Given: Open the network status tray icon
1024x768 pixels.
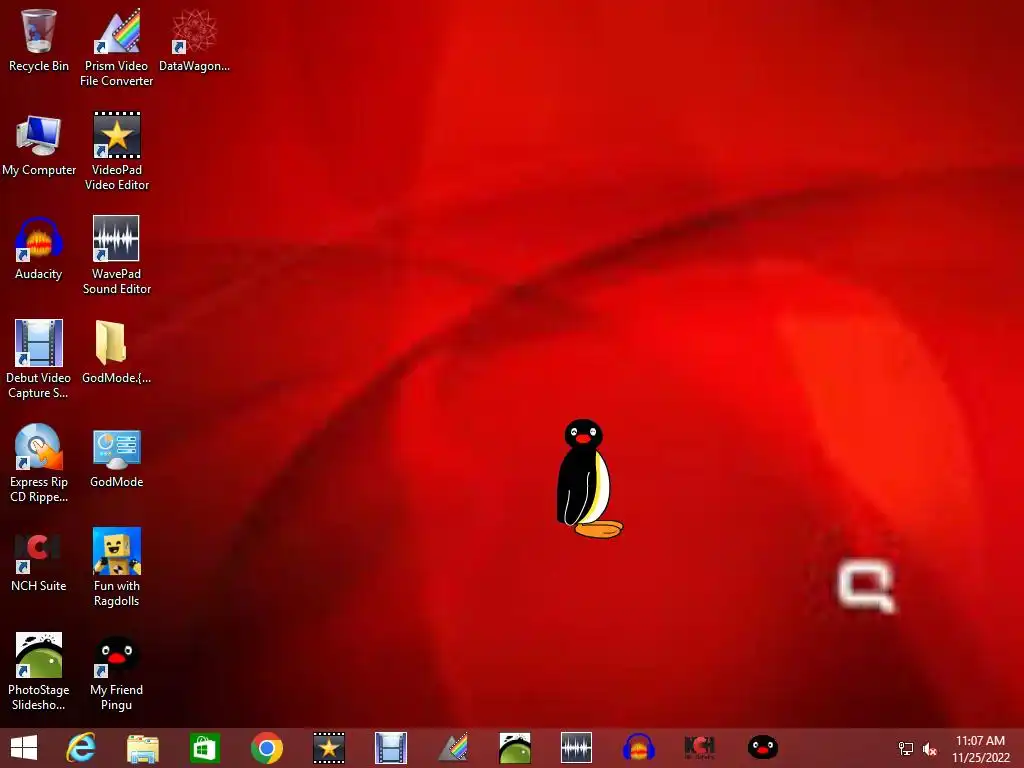Looking at the screenshot, I should click(906, 748).
